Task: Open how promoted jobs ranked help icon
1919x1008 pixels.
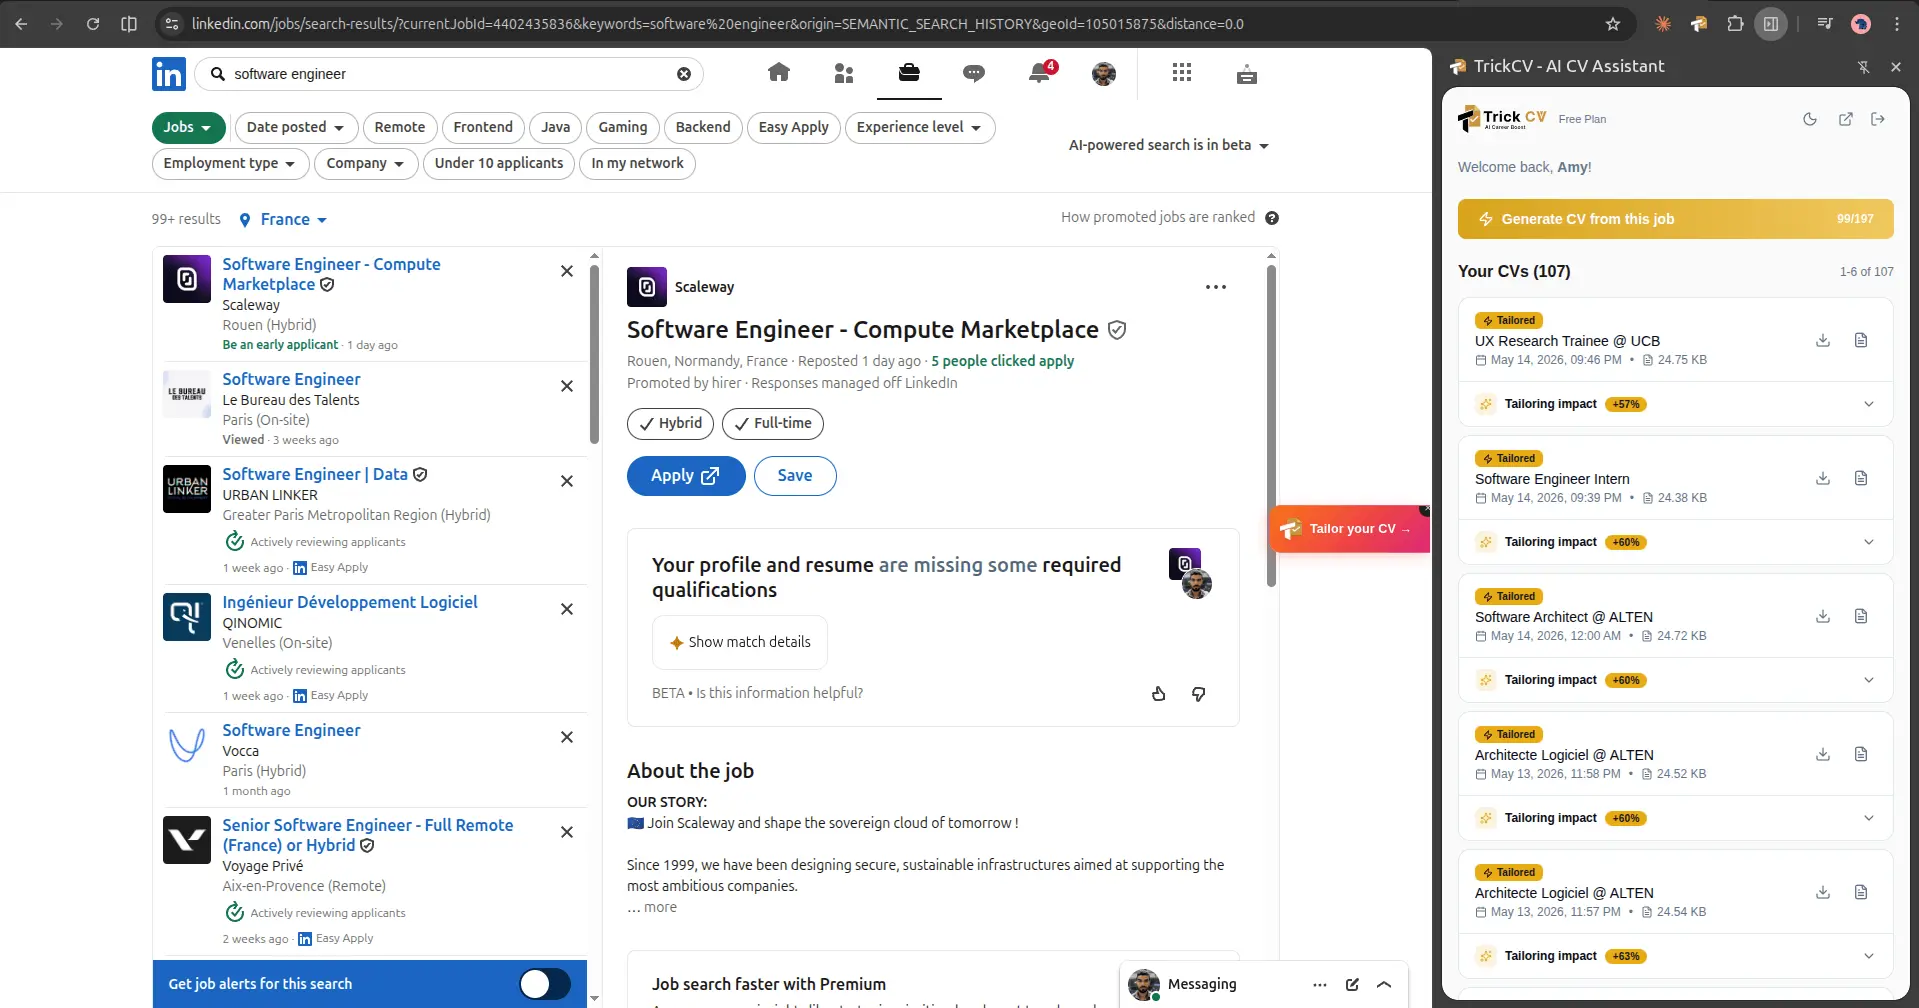Action: 1272,218
